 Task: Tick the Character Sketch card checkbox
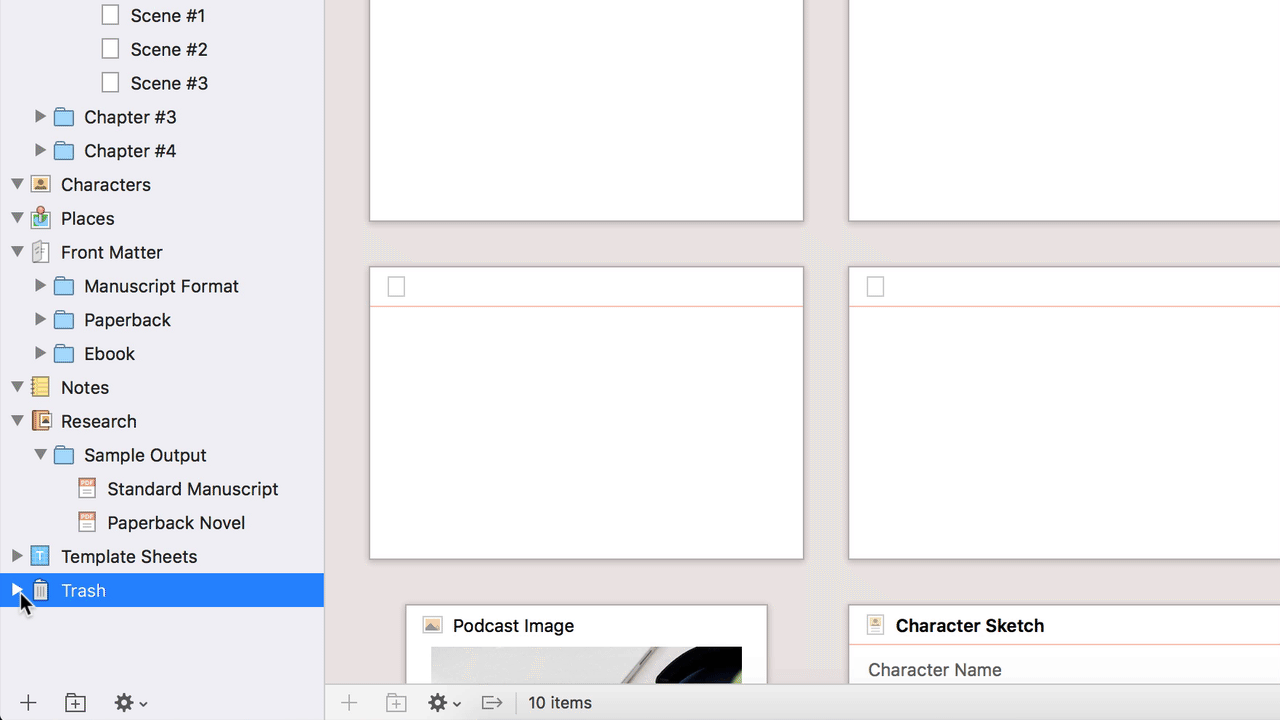tap(875, 624)
